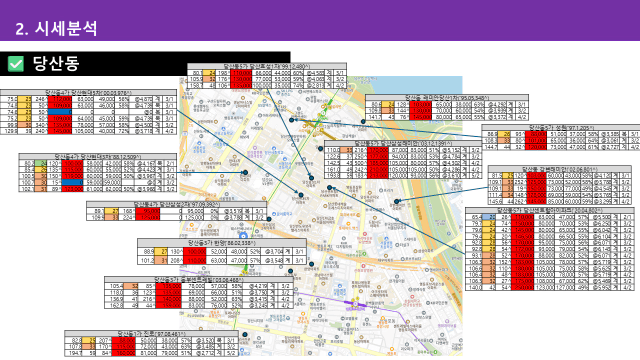Click the light-blue '22' cell in large right table
640x360 pixels.
point(489,218)
